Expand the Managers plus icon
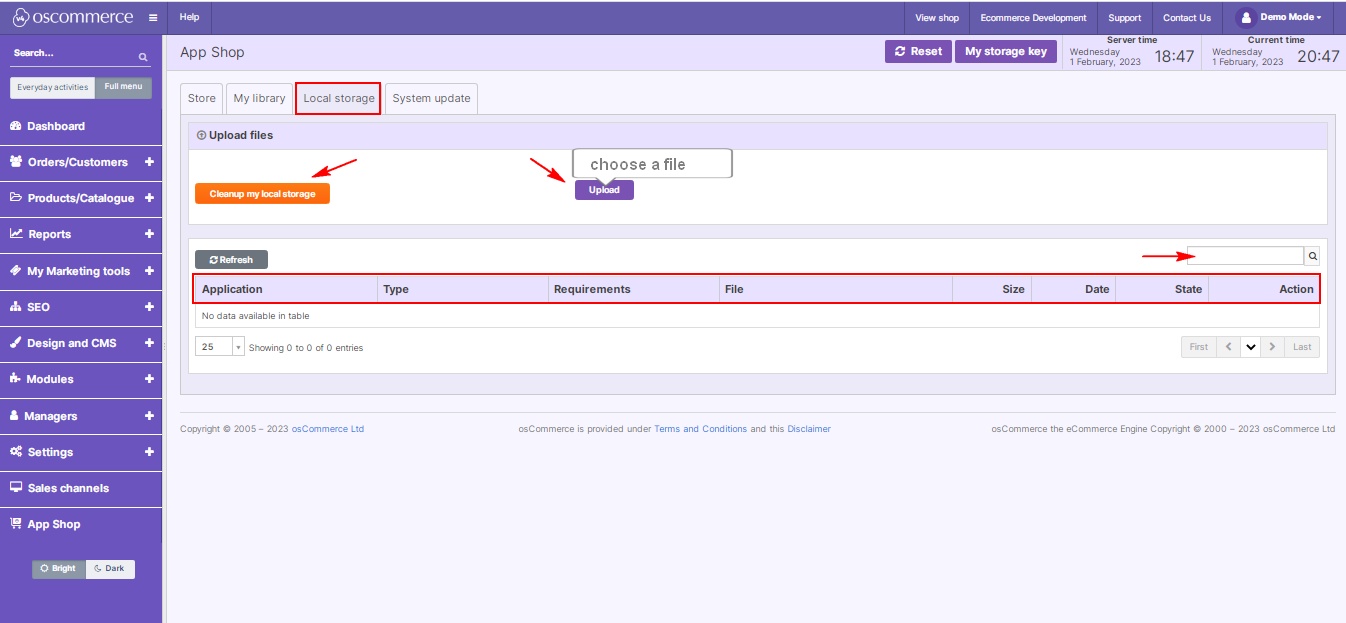The image size is (1346, 623). click(149, 416)
